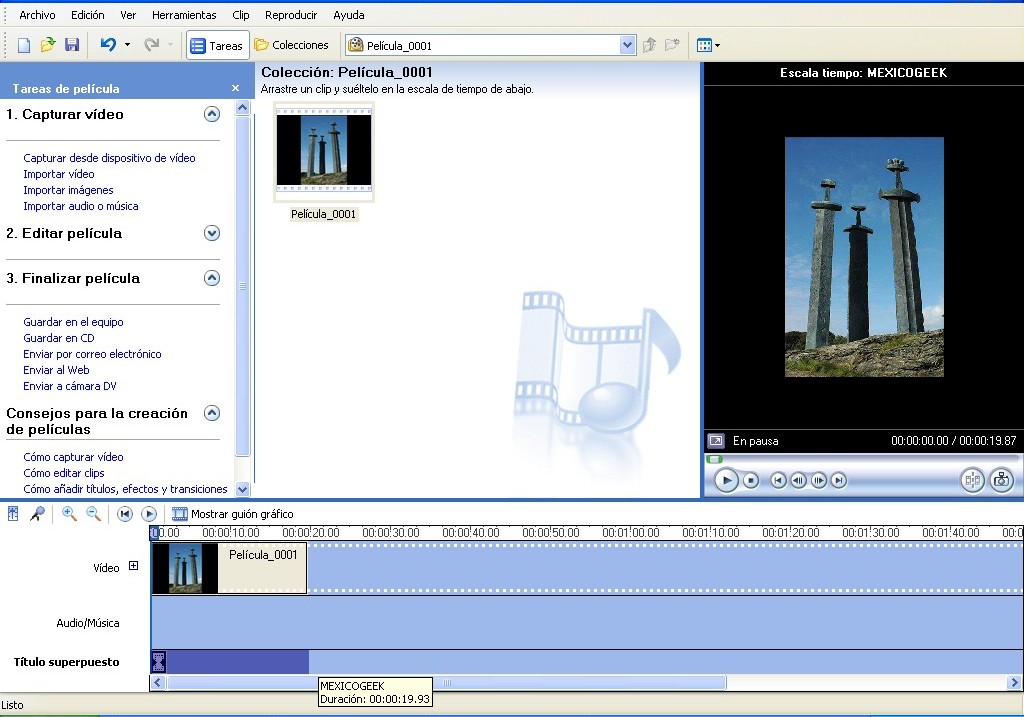This screenshot has height=717, width=1024.
Task: Close the Tareas de película pane
Action: point(236,88)
